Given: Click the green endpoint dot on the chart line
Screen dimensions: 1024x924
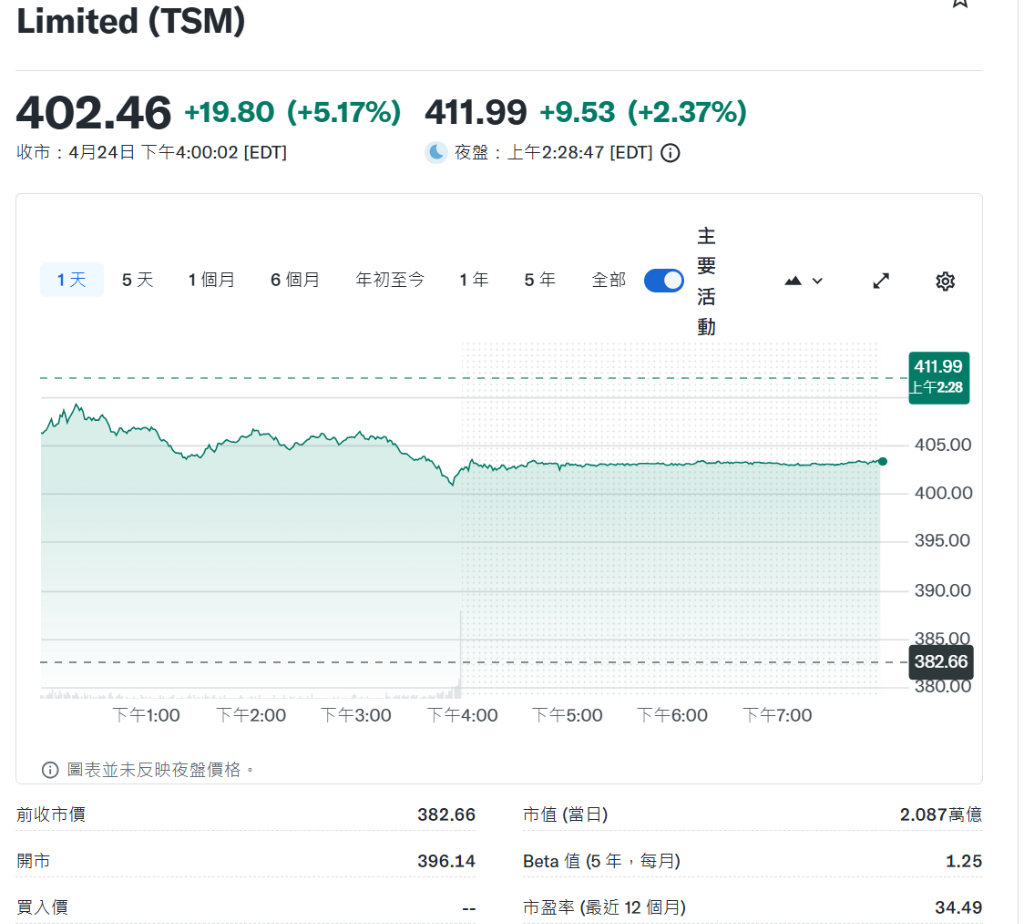Looking at the screenshot, I should click(x=882, y=461).
